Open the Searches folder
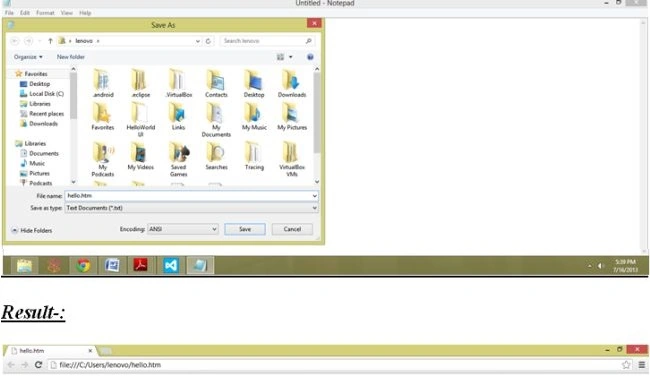 216,156
